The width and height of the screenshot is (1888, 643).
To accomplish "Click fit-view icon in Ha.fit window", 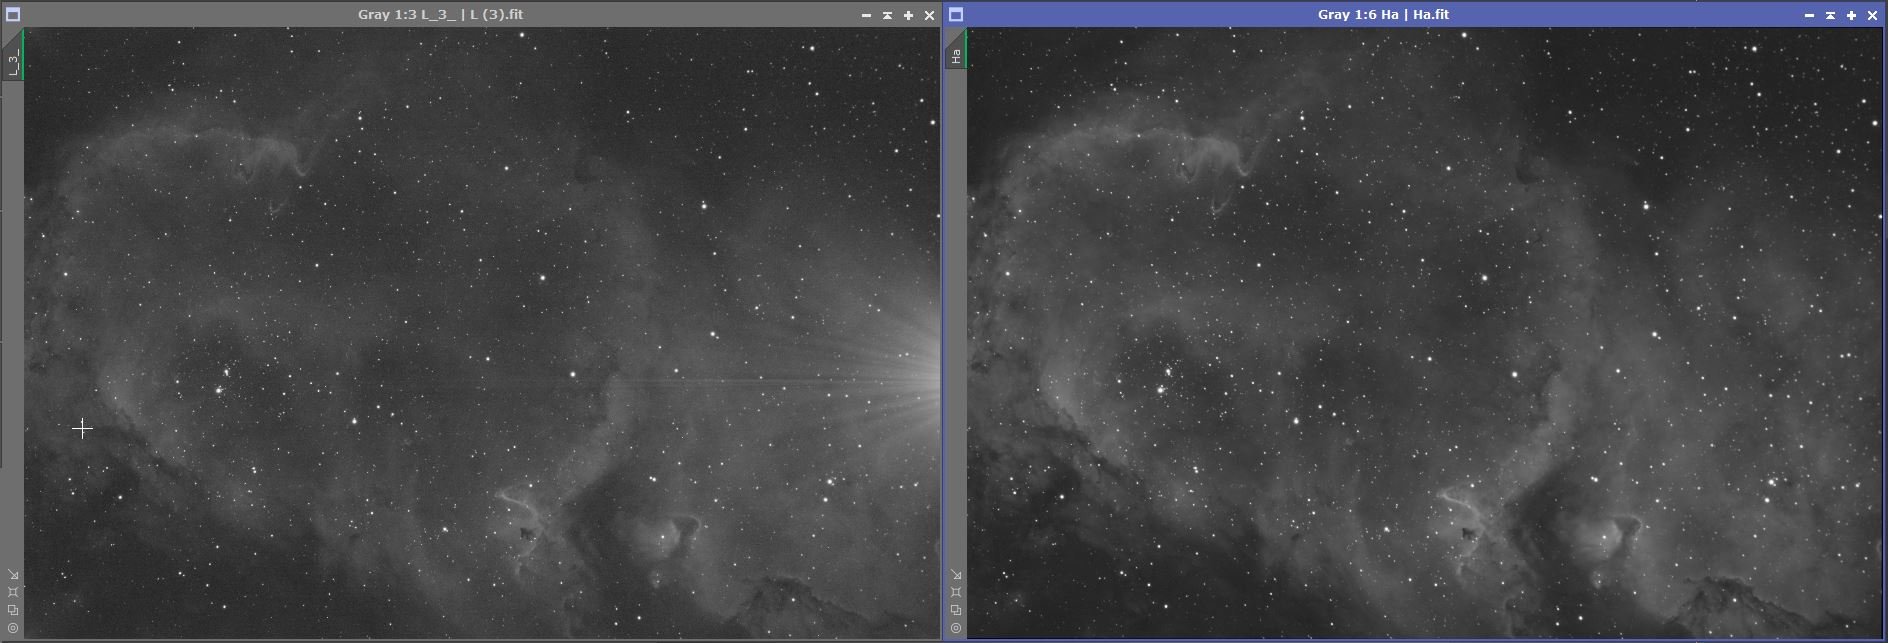I will pos(956,592).
